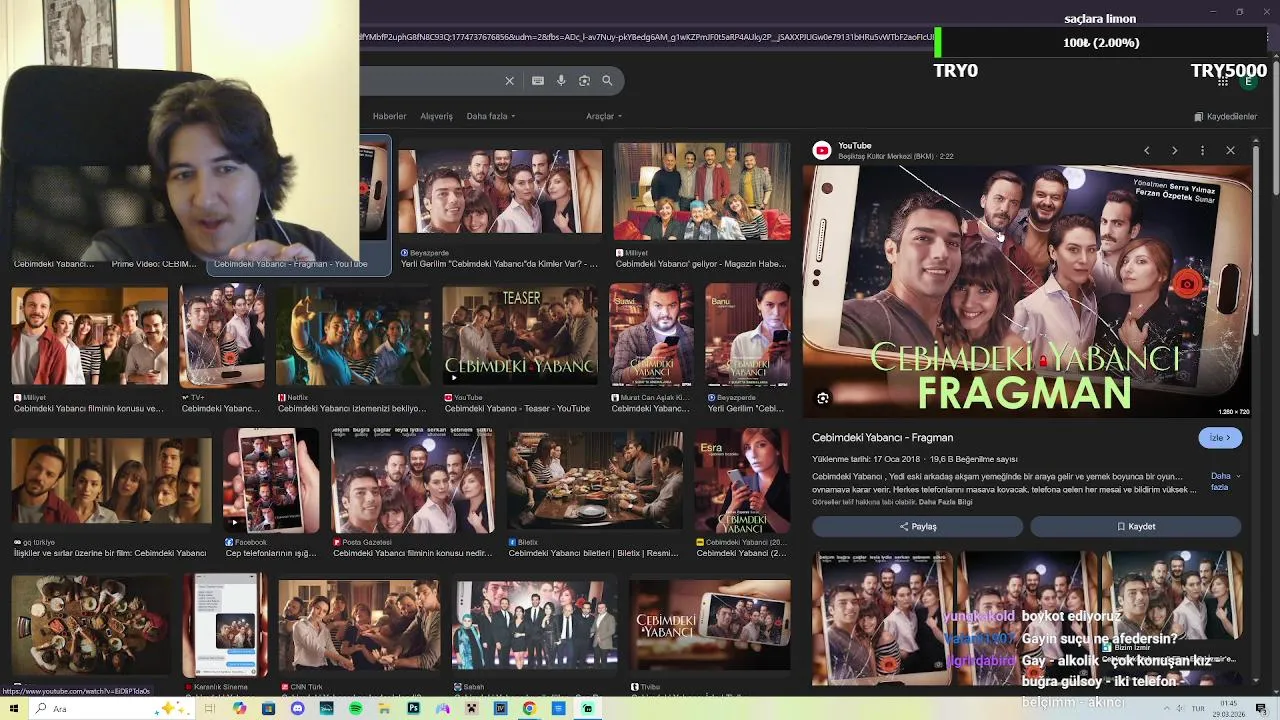Close the image preview panel
The width and height of the screenshot is (1280, 720).
(x=1230, y=150)
